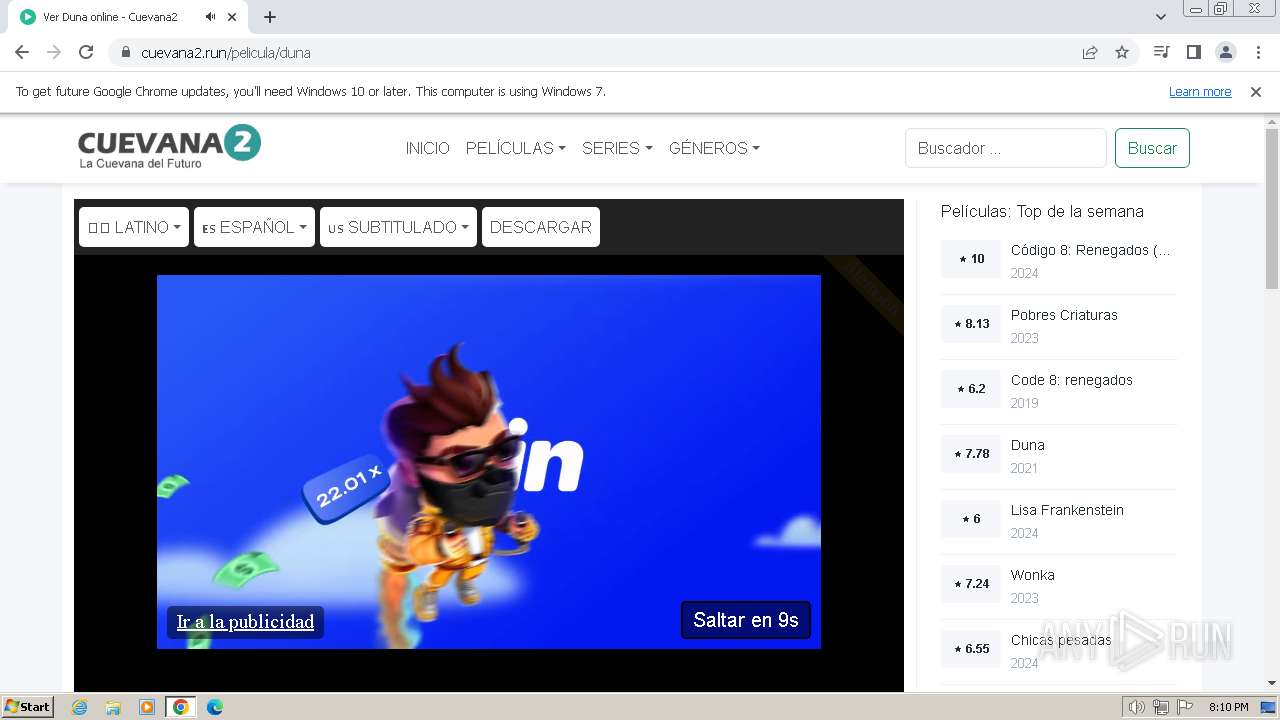Open 'Wonka' movie entry
The height and width of the screenshot is (720, 1280).
1032,575
